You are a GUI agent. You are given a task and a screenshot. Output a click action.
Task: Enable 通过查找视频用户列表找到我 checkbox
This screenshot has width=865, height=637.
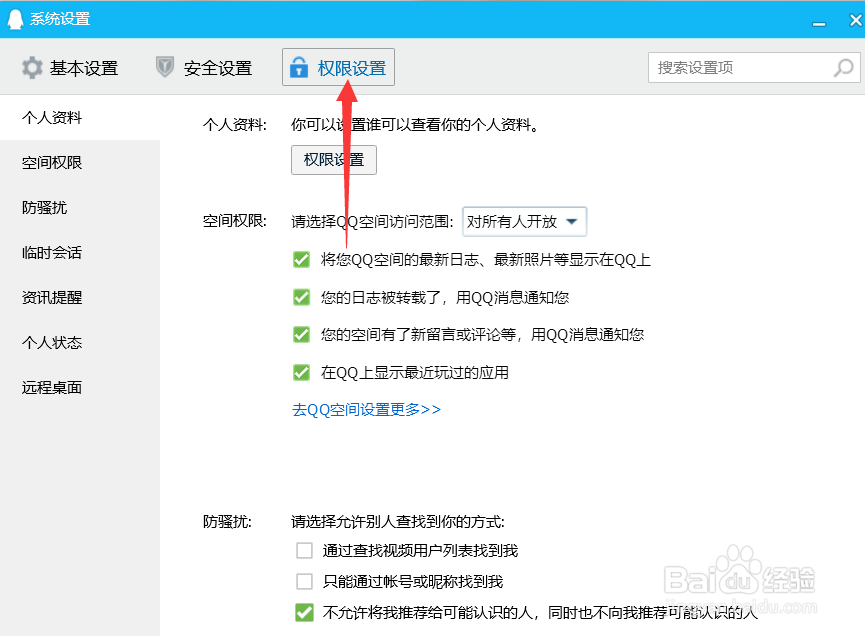click(304, 550)
